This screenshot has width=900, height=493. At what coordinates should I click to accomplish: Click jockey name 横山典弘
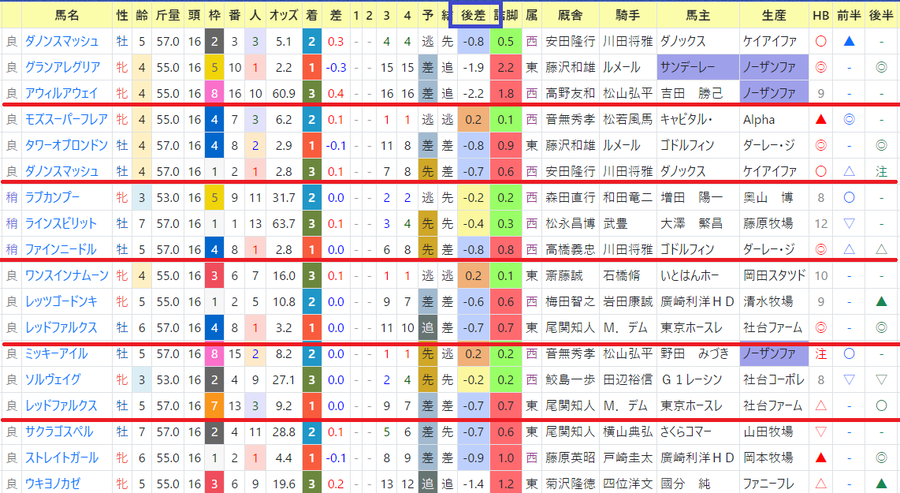pos(627,432)
